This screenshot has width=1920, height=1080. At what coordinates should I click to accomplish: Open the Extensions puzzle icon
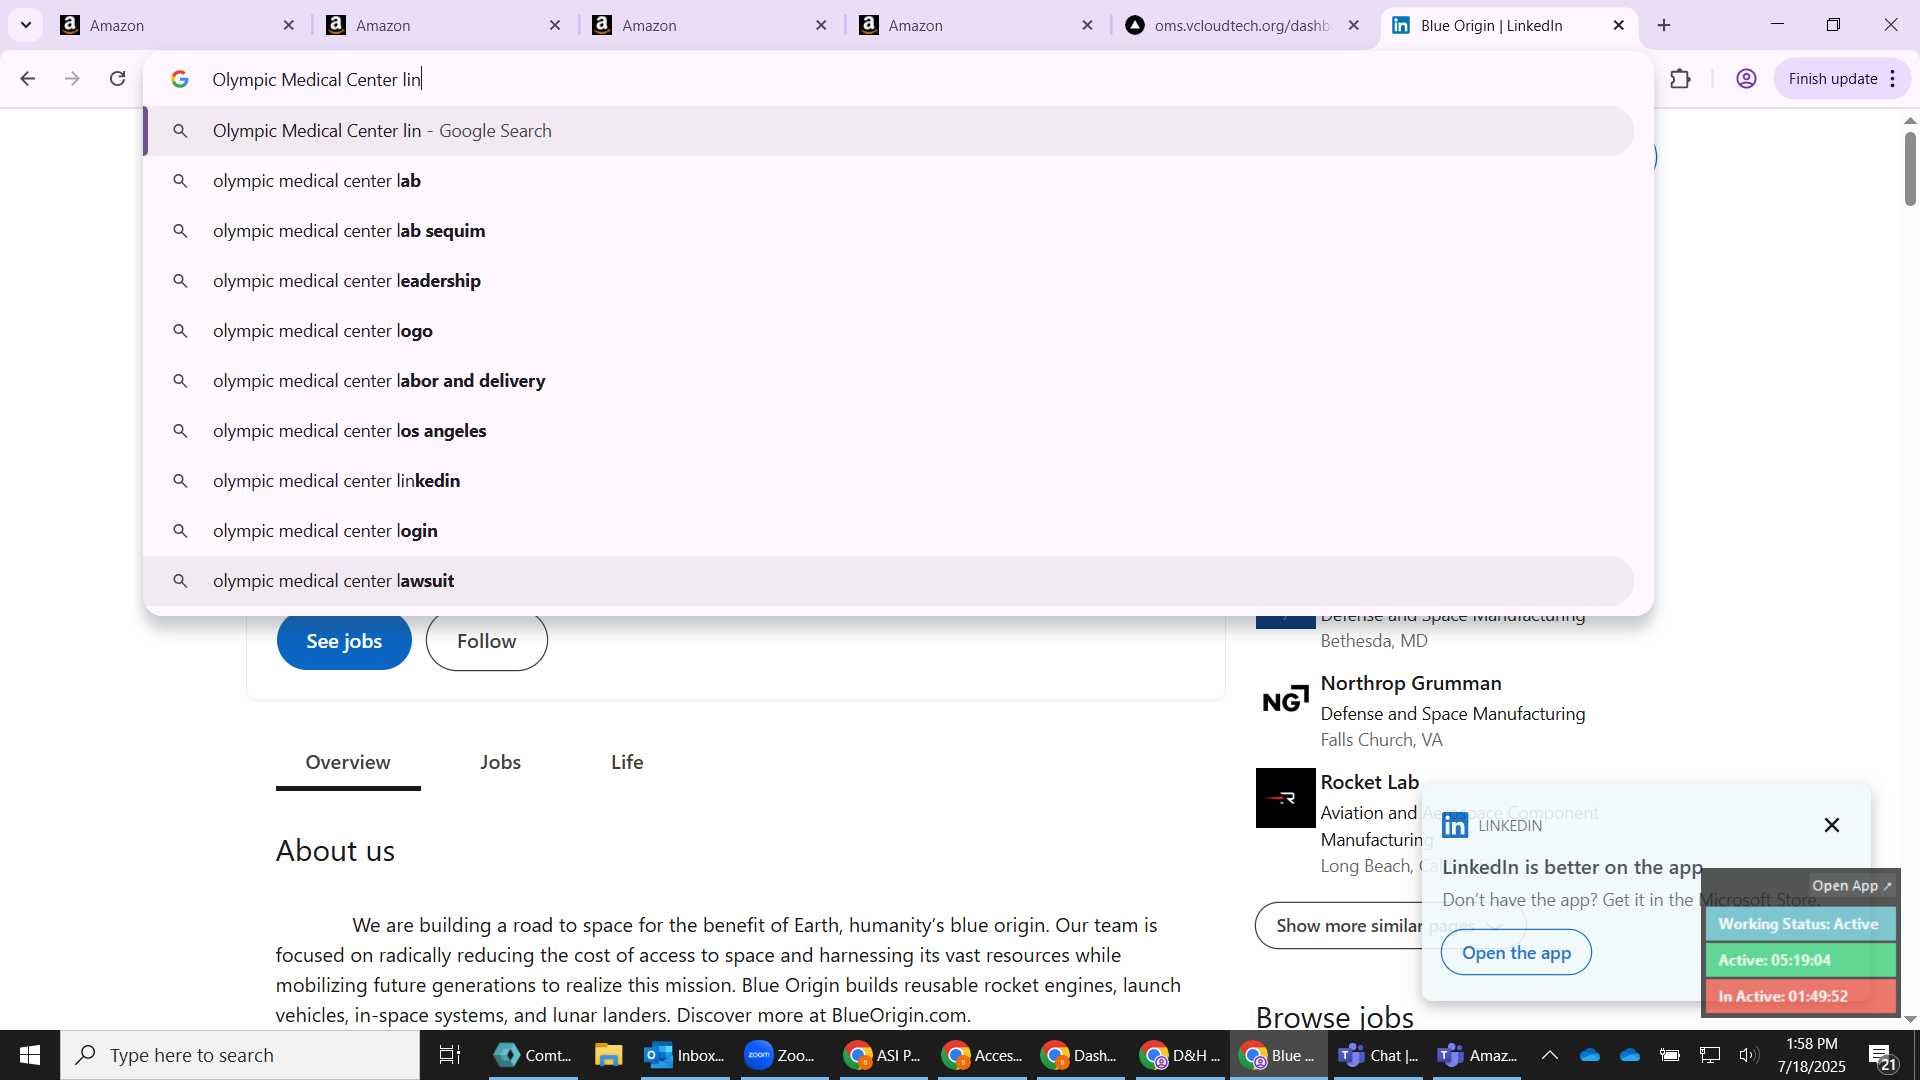point(1680,79)
